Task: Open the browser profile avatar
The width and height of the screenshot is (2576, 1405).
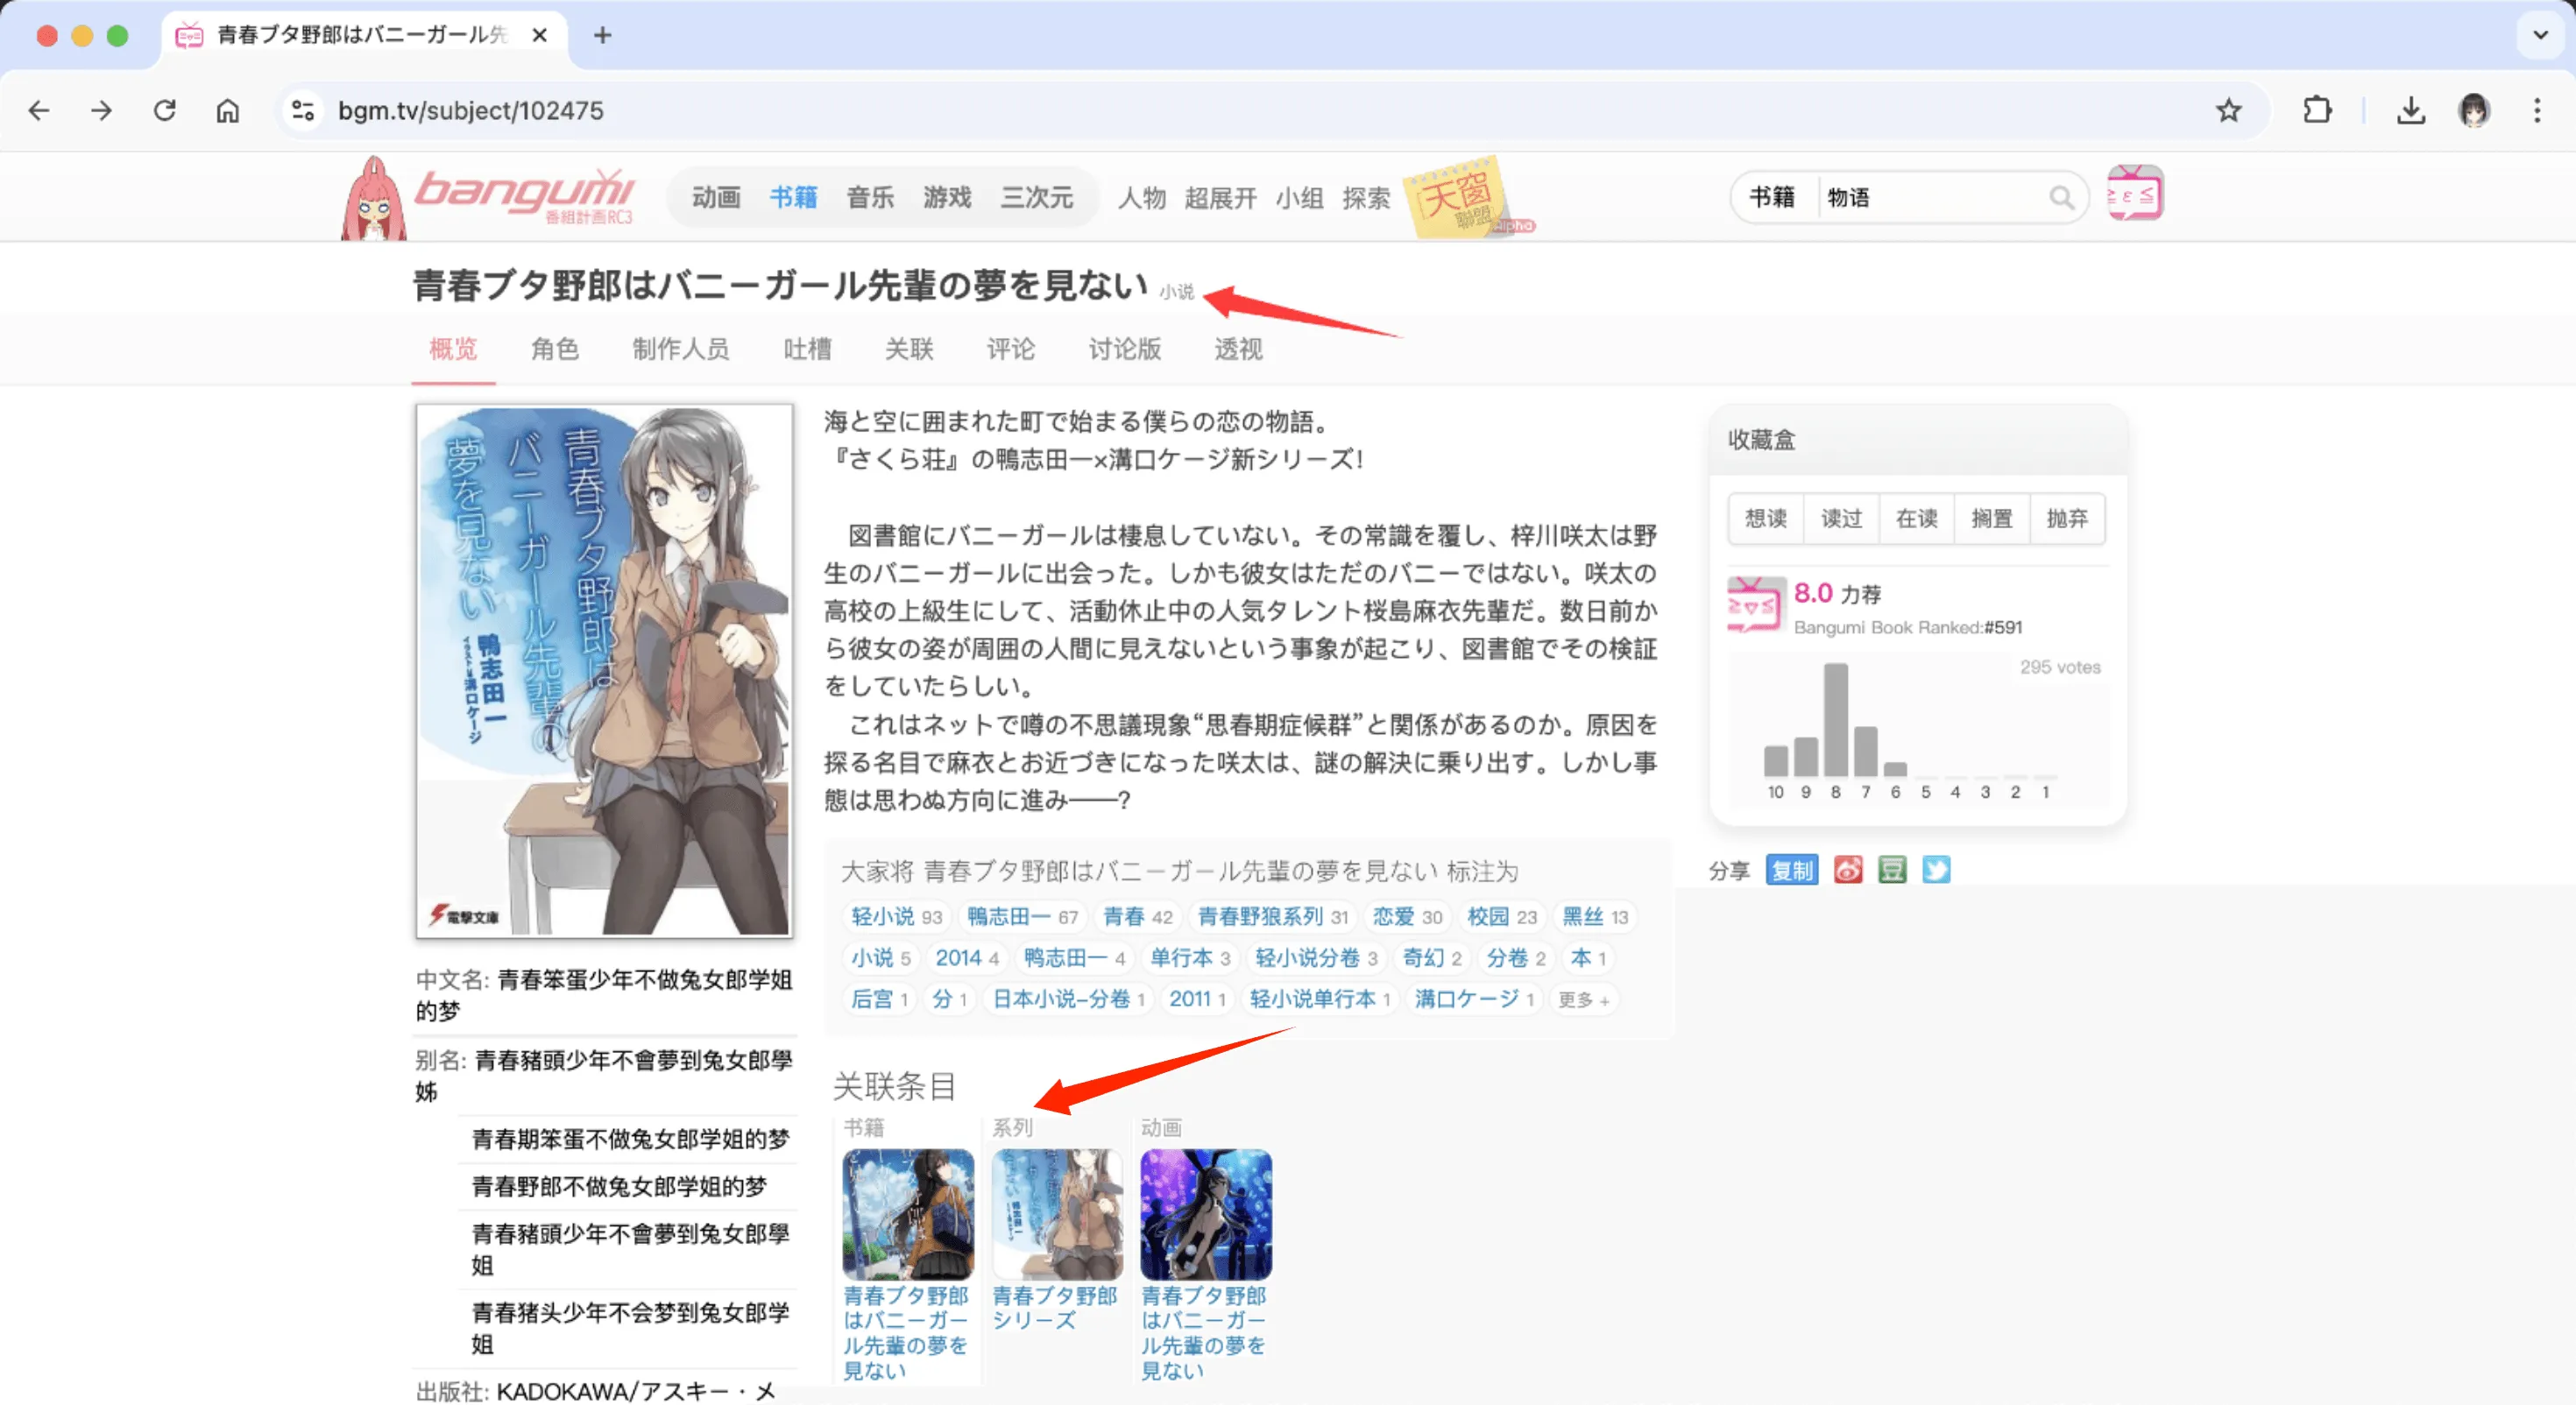Action: tap(2474, 110)
